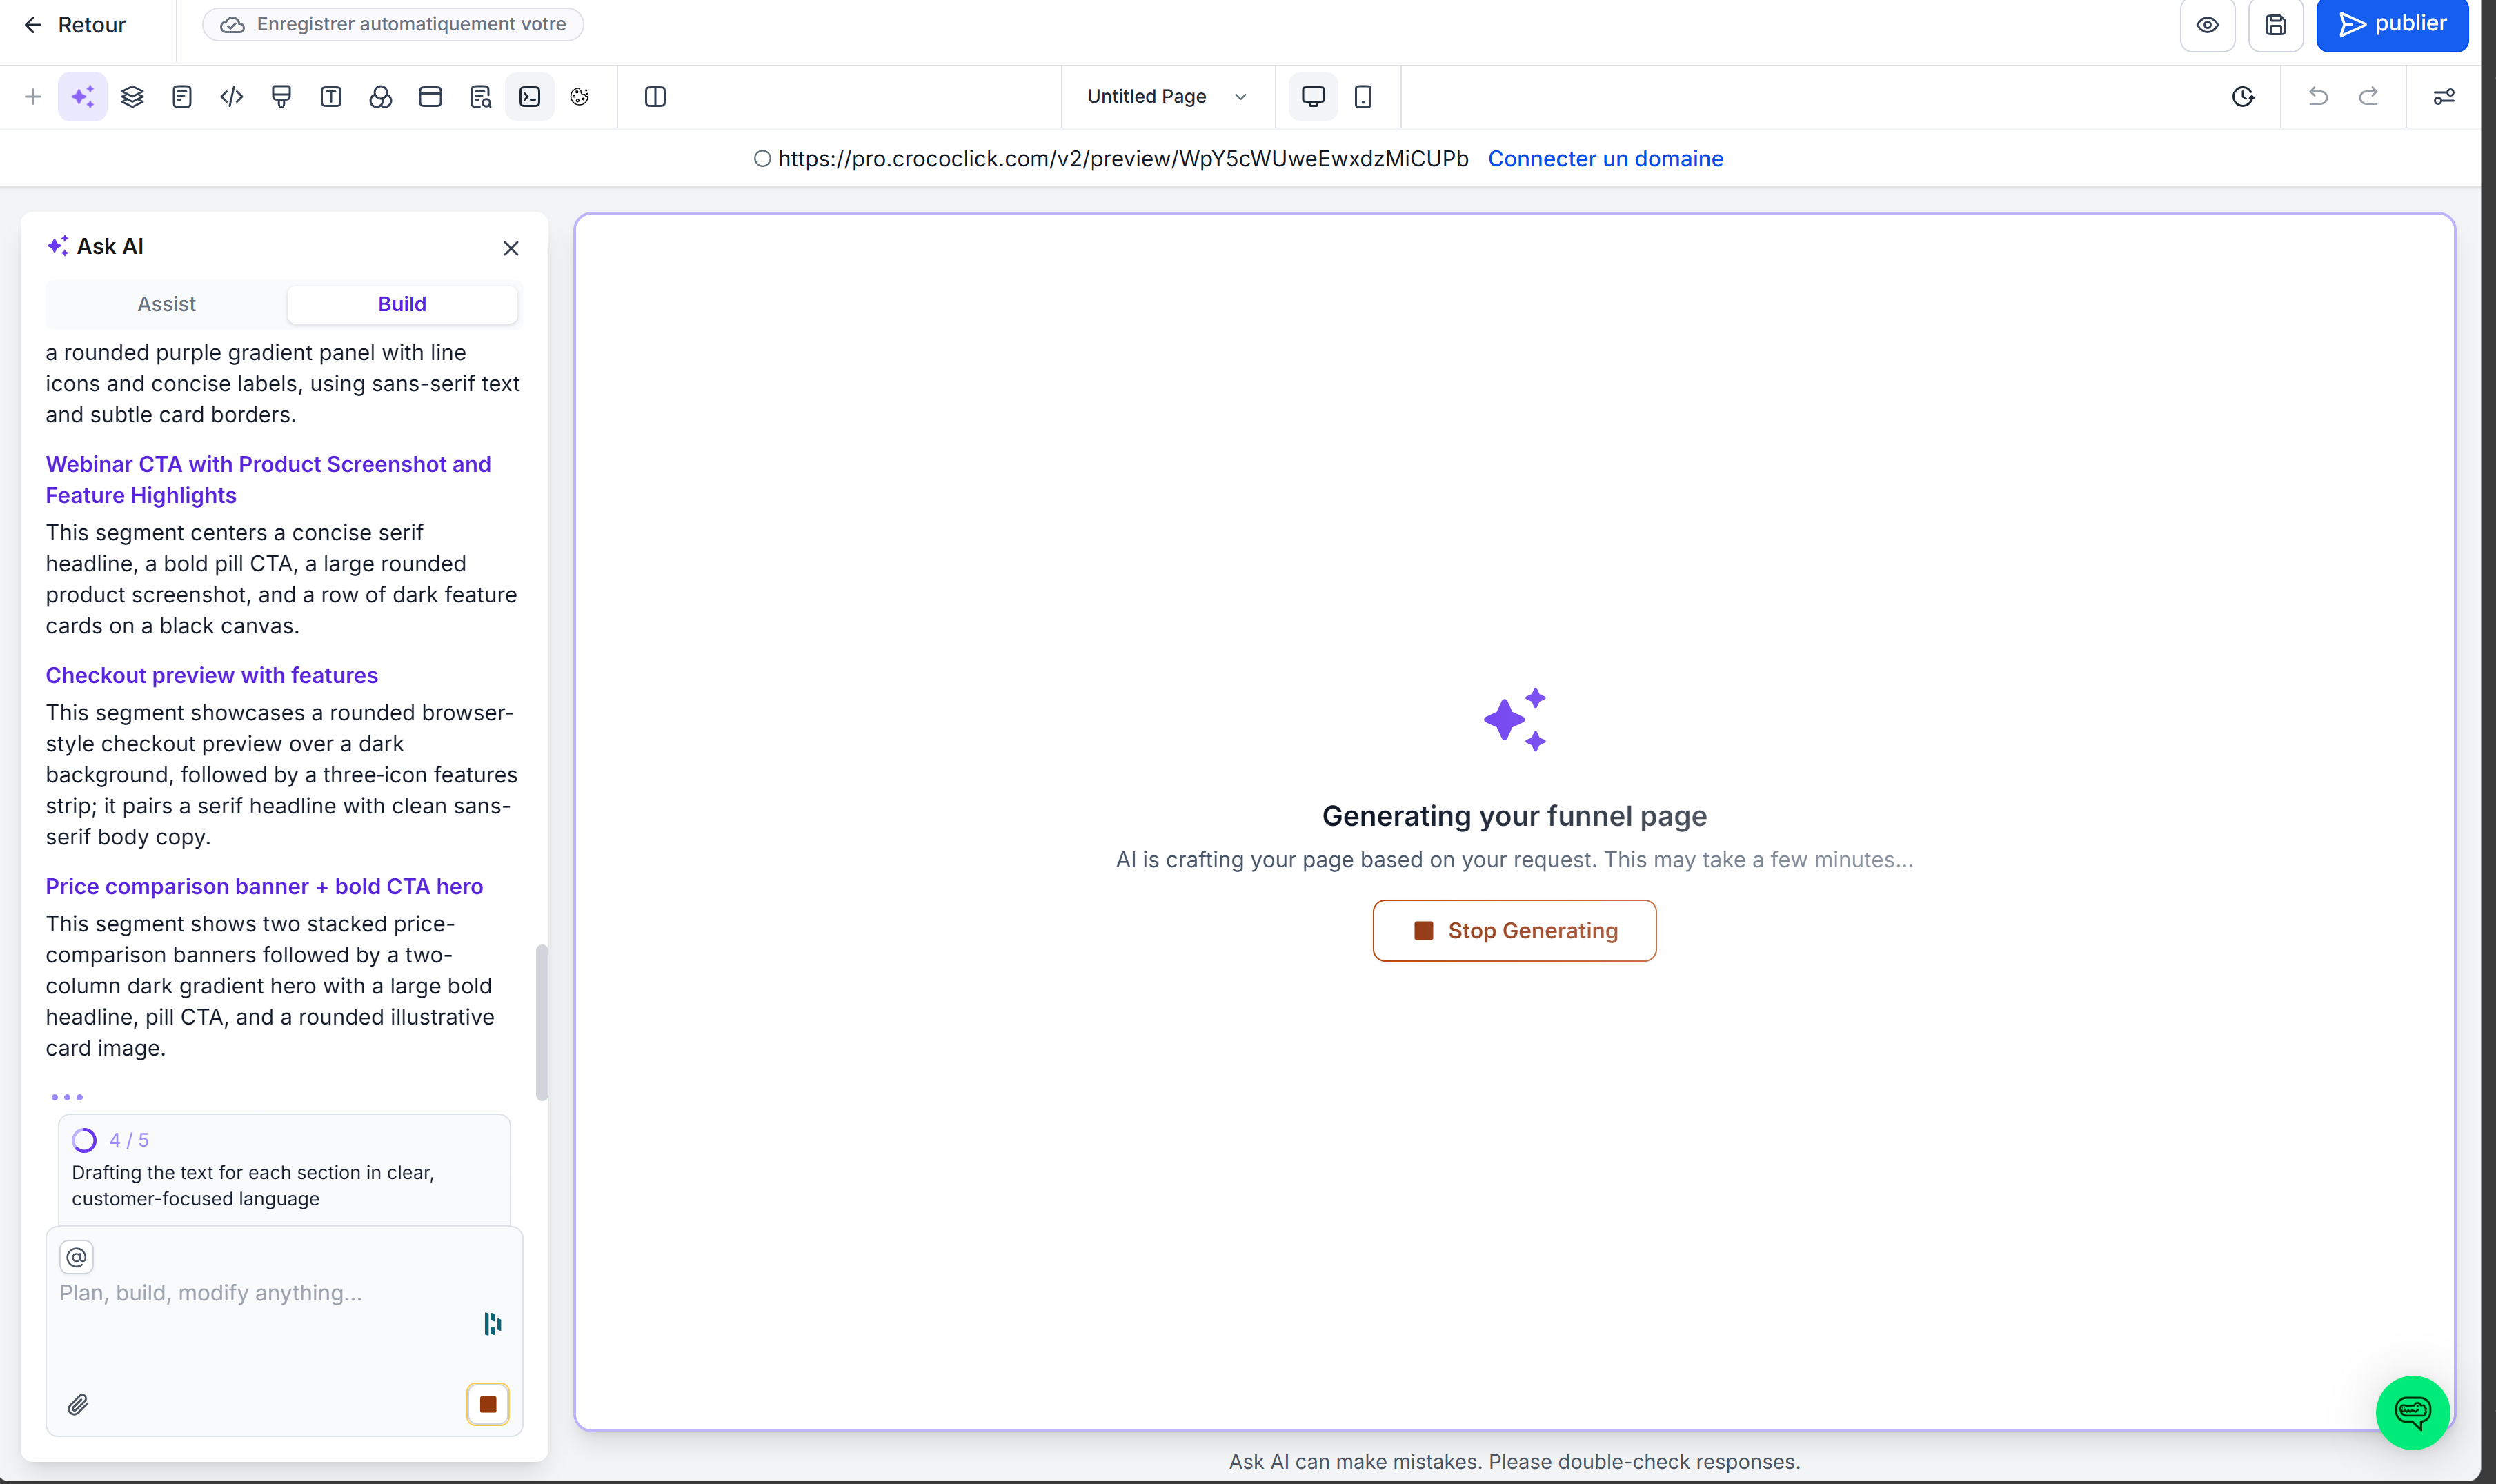Switch to desktop view
Viewport: 2496px width, 1484px height.
tap(1313, 97)
